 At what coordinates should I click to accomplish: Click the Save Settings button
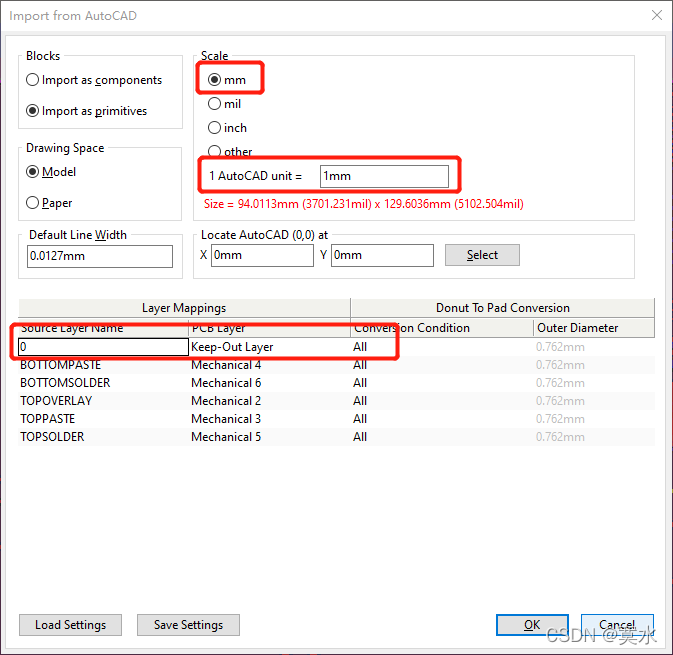(x=188, y=625)
